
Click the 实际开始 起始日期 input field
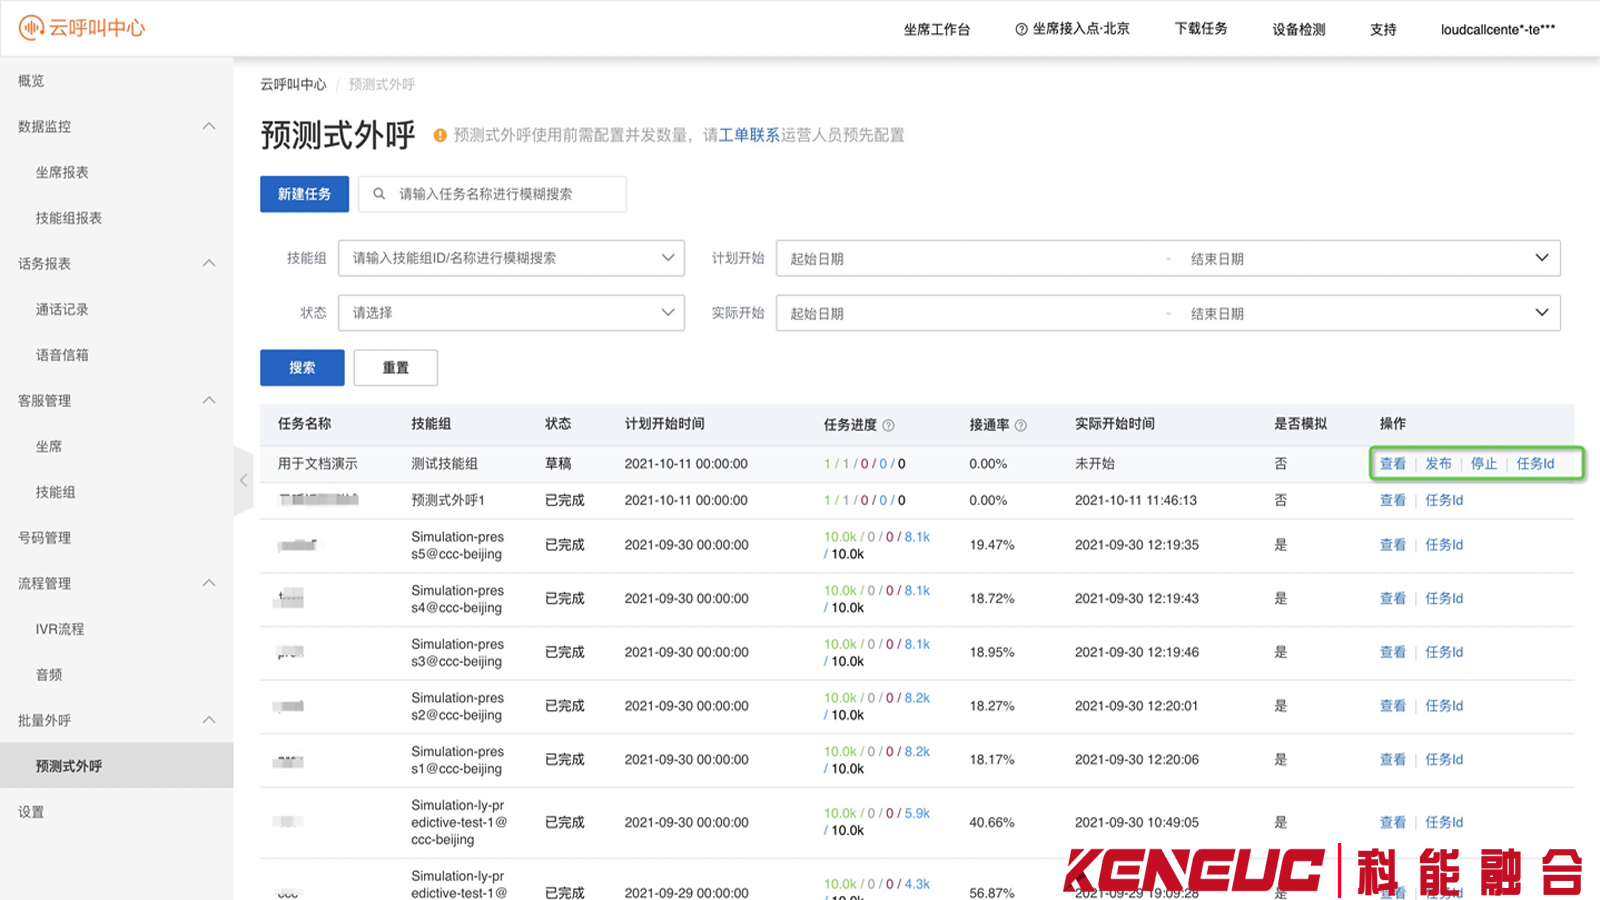[970, 314]
